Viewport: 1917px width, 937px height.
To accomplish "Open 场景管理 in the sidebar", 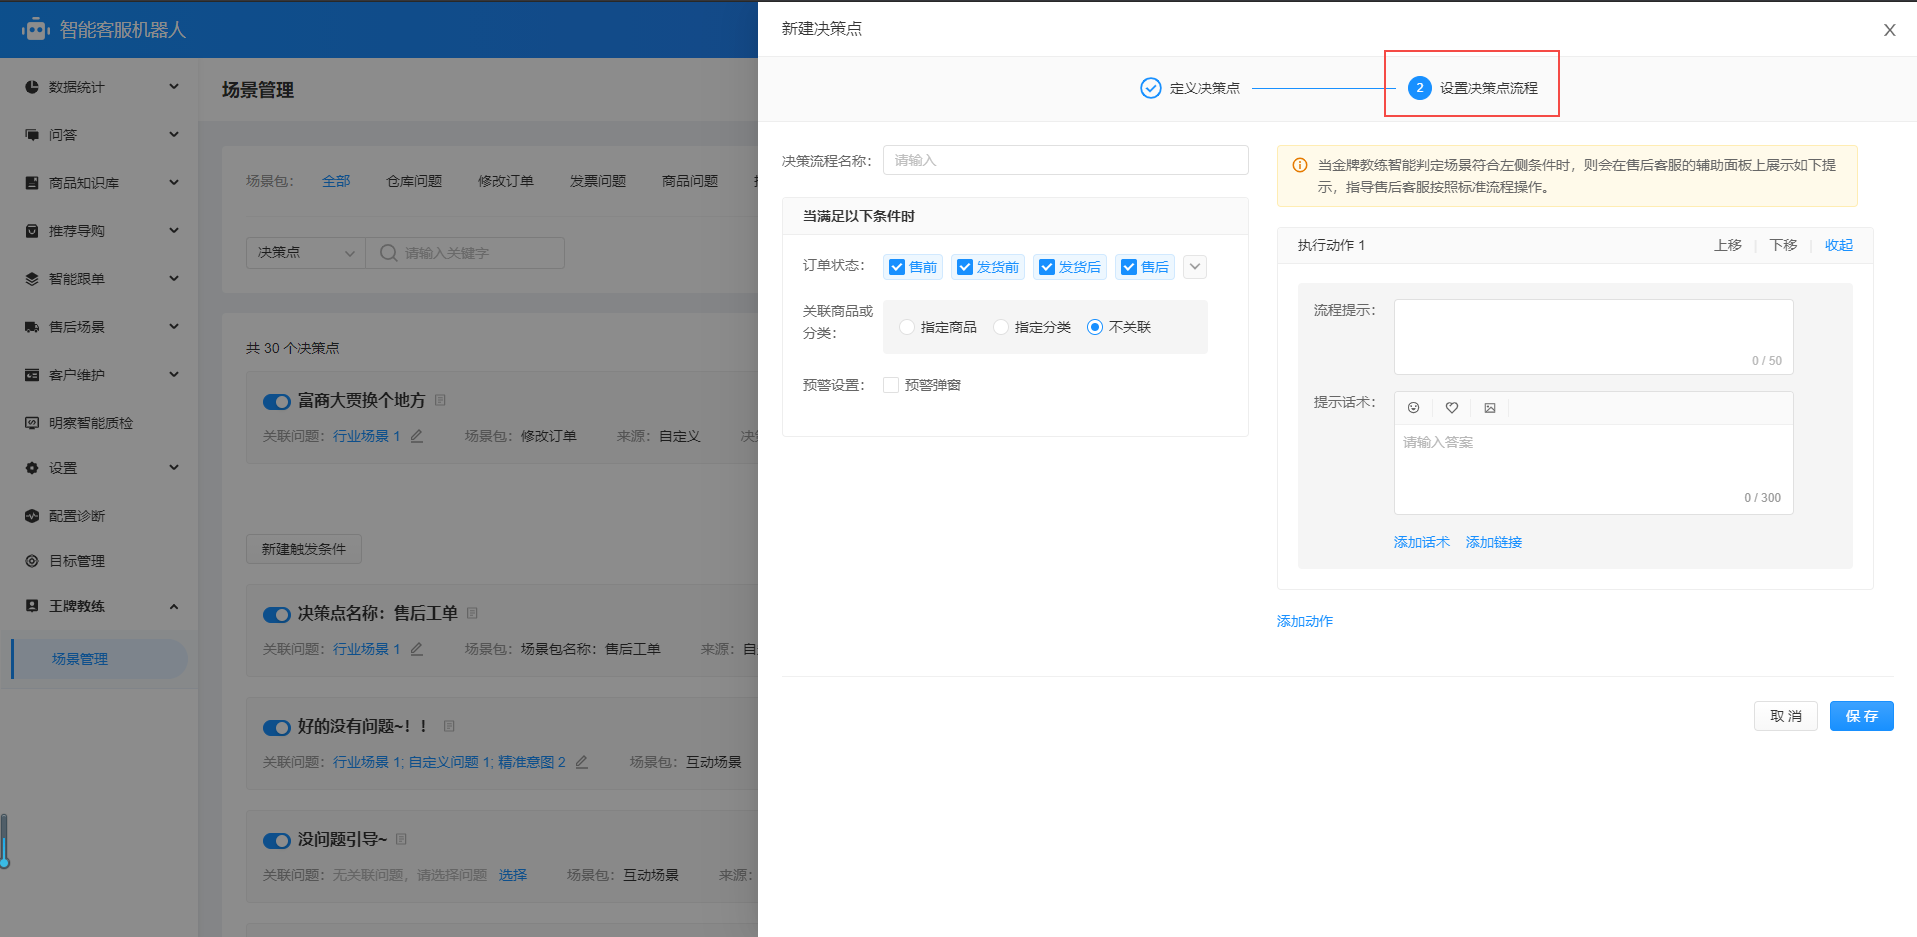I will [99, 659].
